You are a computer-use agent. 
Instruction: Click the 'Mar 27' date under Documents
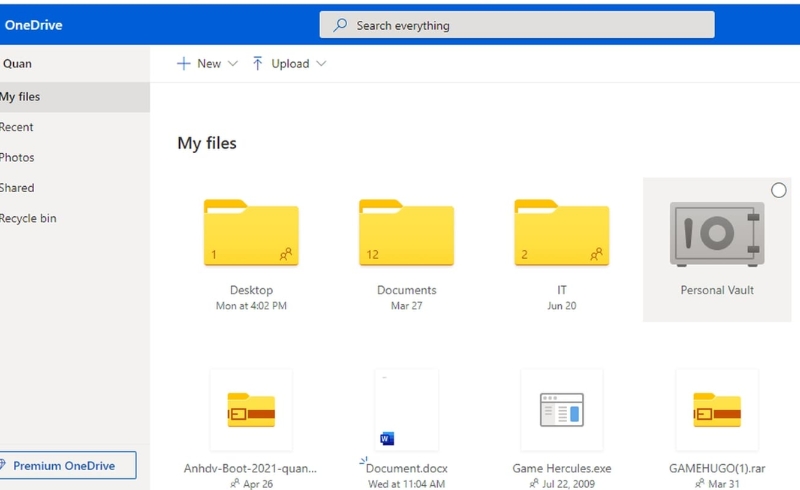coord(407,306)
